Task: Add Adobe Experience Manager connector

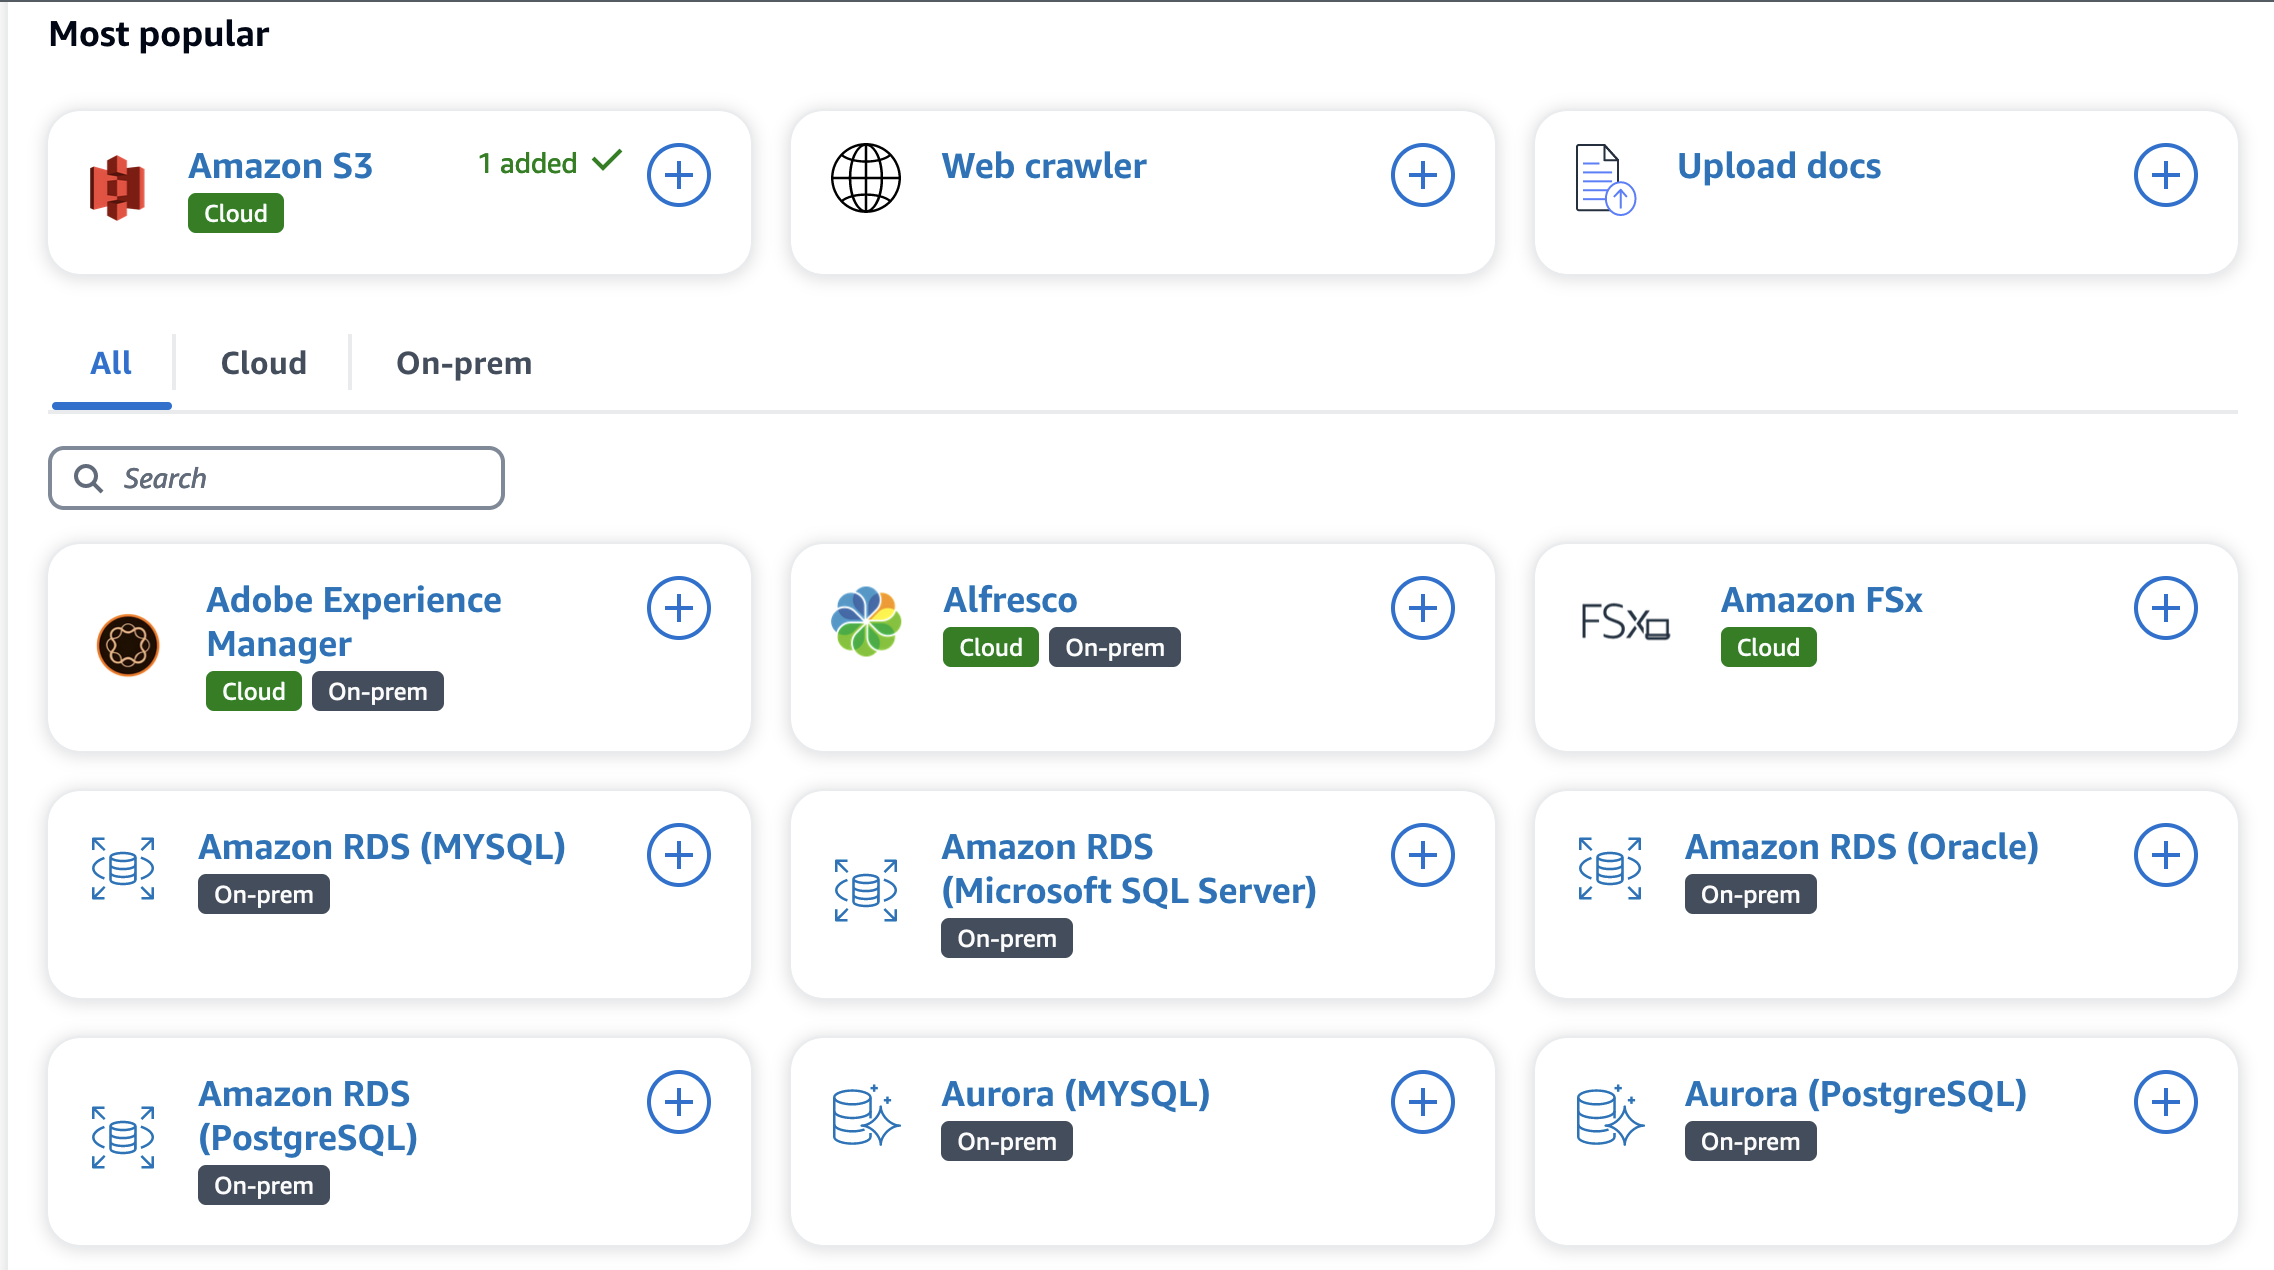Action: tap(678, 608)
